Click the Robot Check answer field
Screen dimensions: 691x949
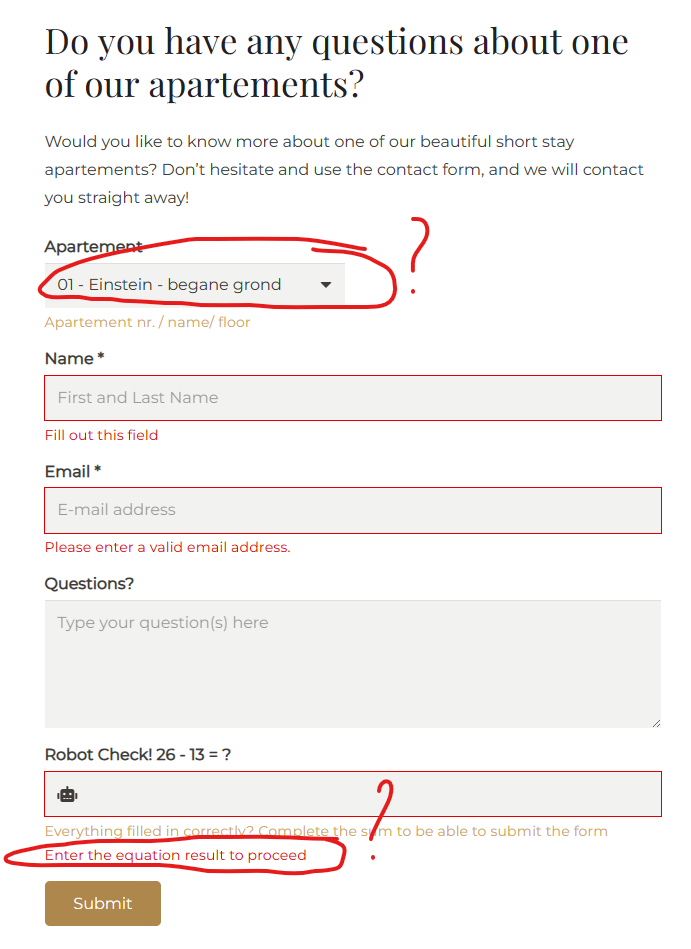click(353, 794)
